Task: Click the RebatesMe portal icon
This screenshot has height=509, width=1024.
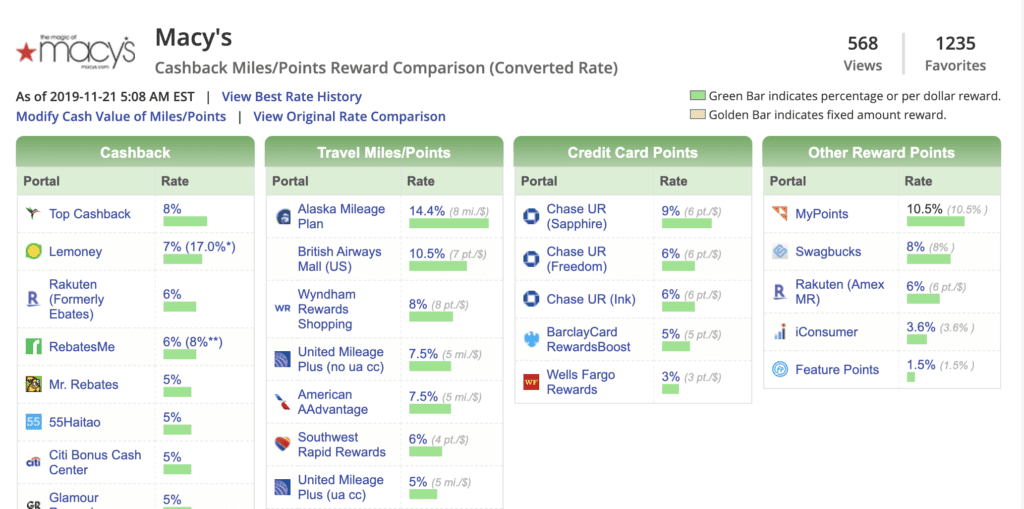Action: 33,347
